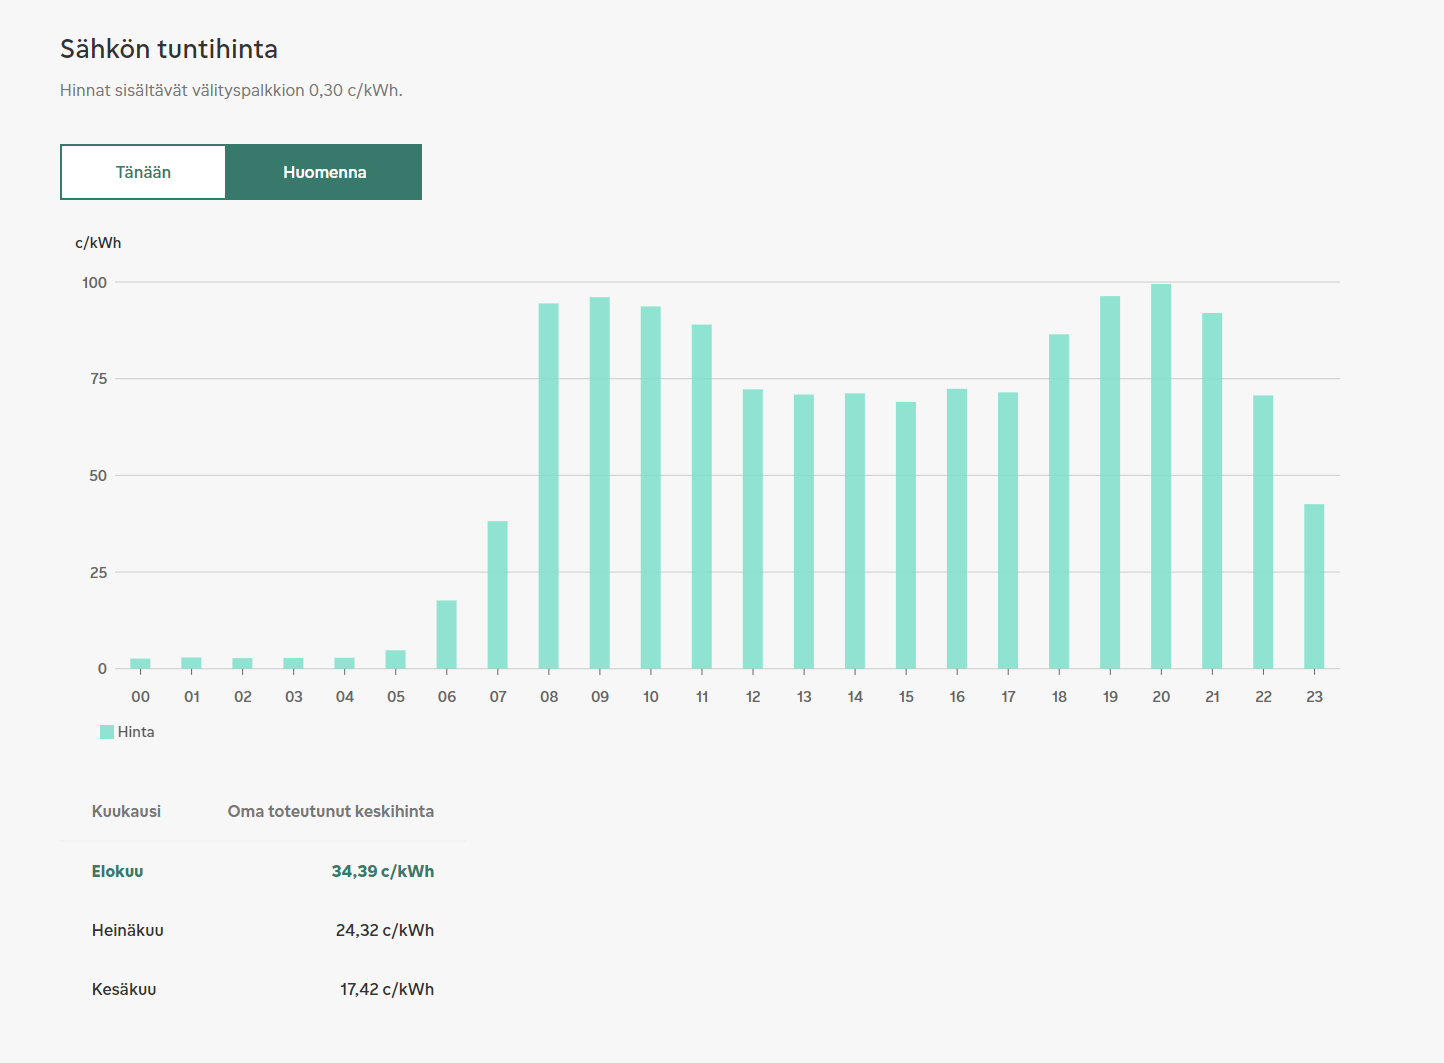Click the bar for hour 09
This screenshot has height=1063, width=1444.
(600, 483)
